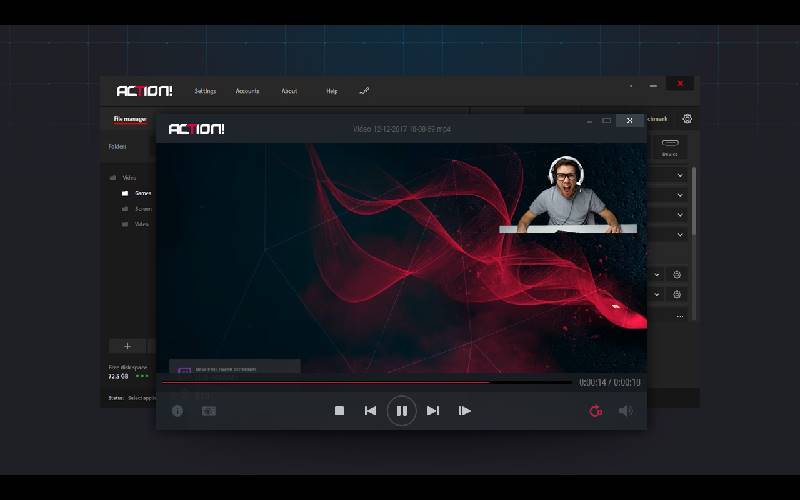Skip to the next video

(433, 411)
